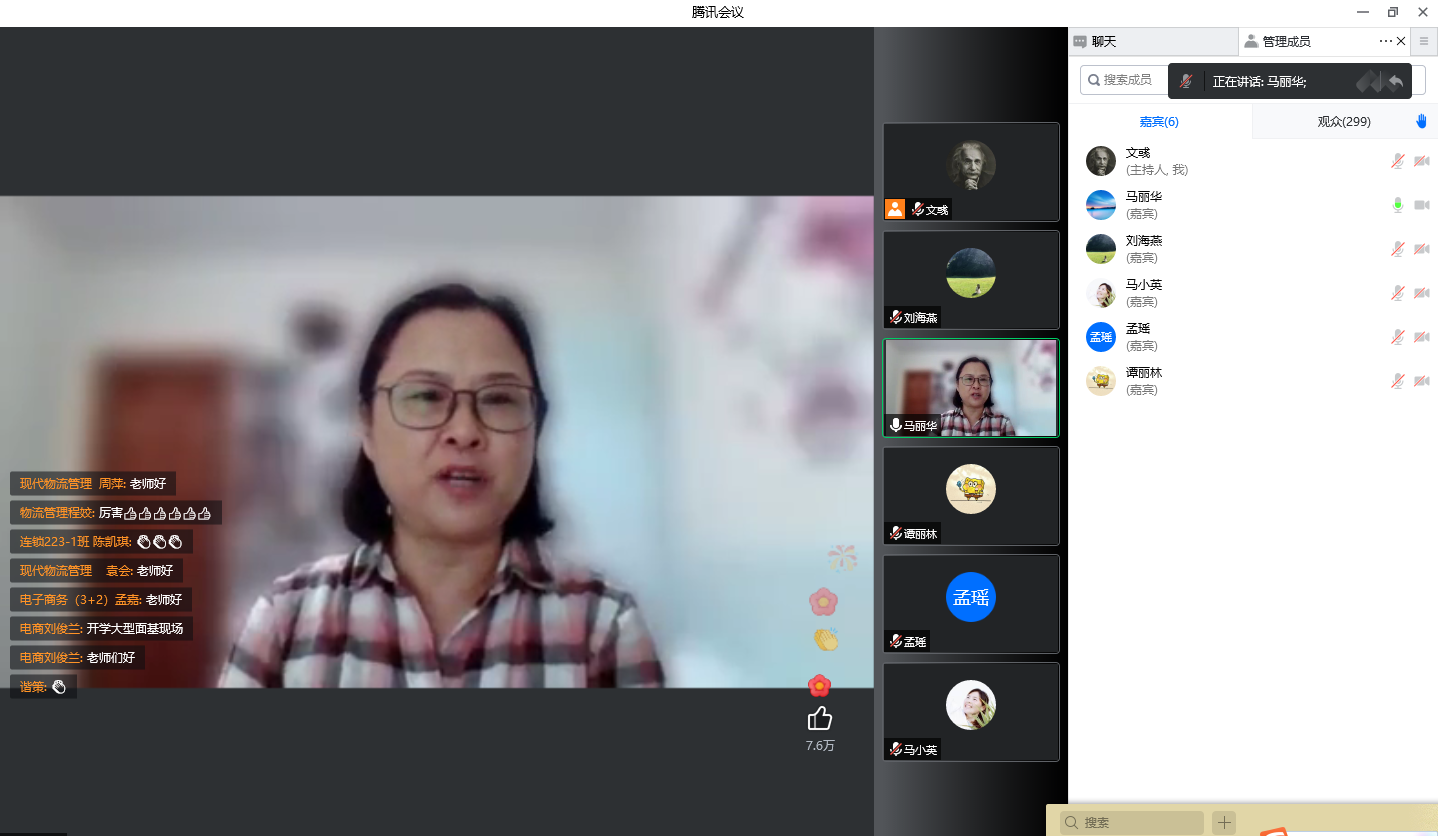
Task: Switch to the 嘉宾(6) tab
Action: point(1159,122)
